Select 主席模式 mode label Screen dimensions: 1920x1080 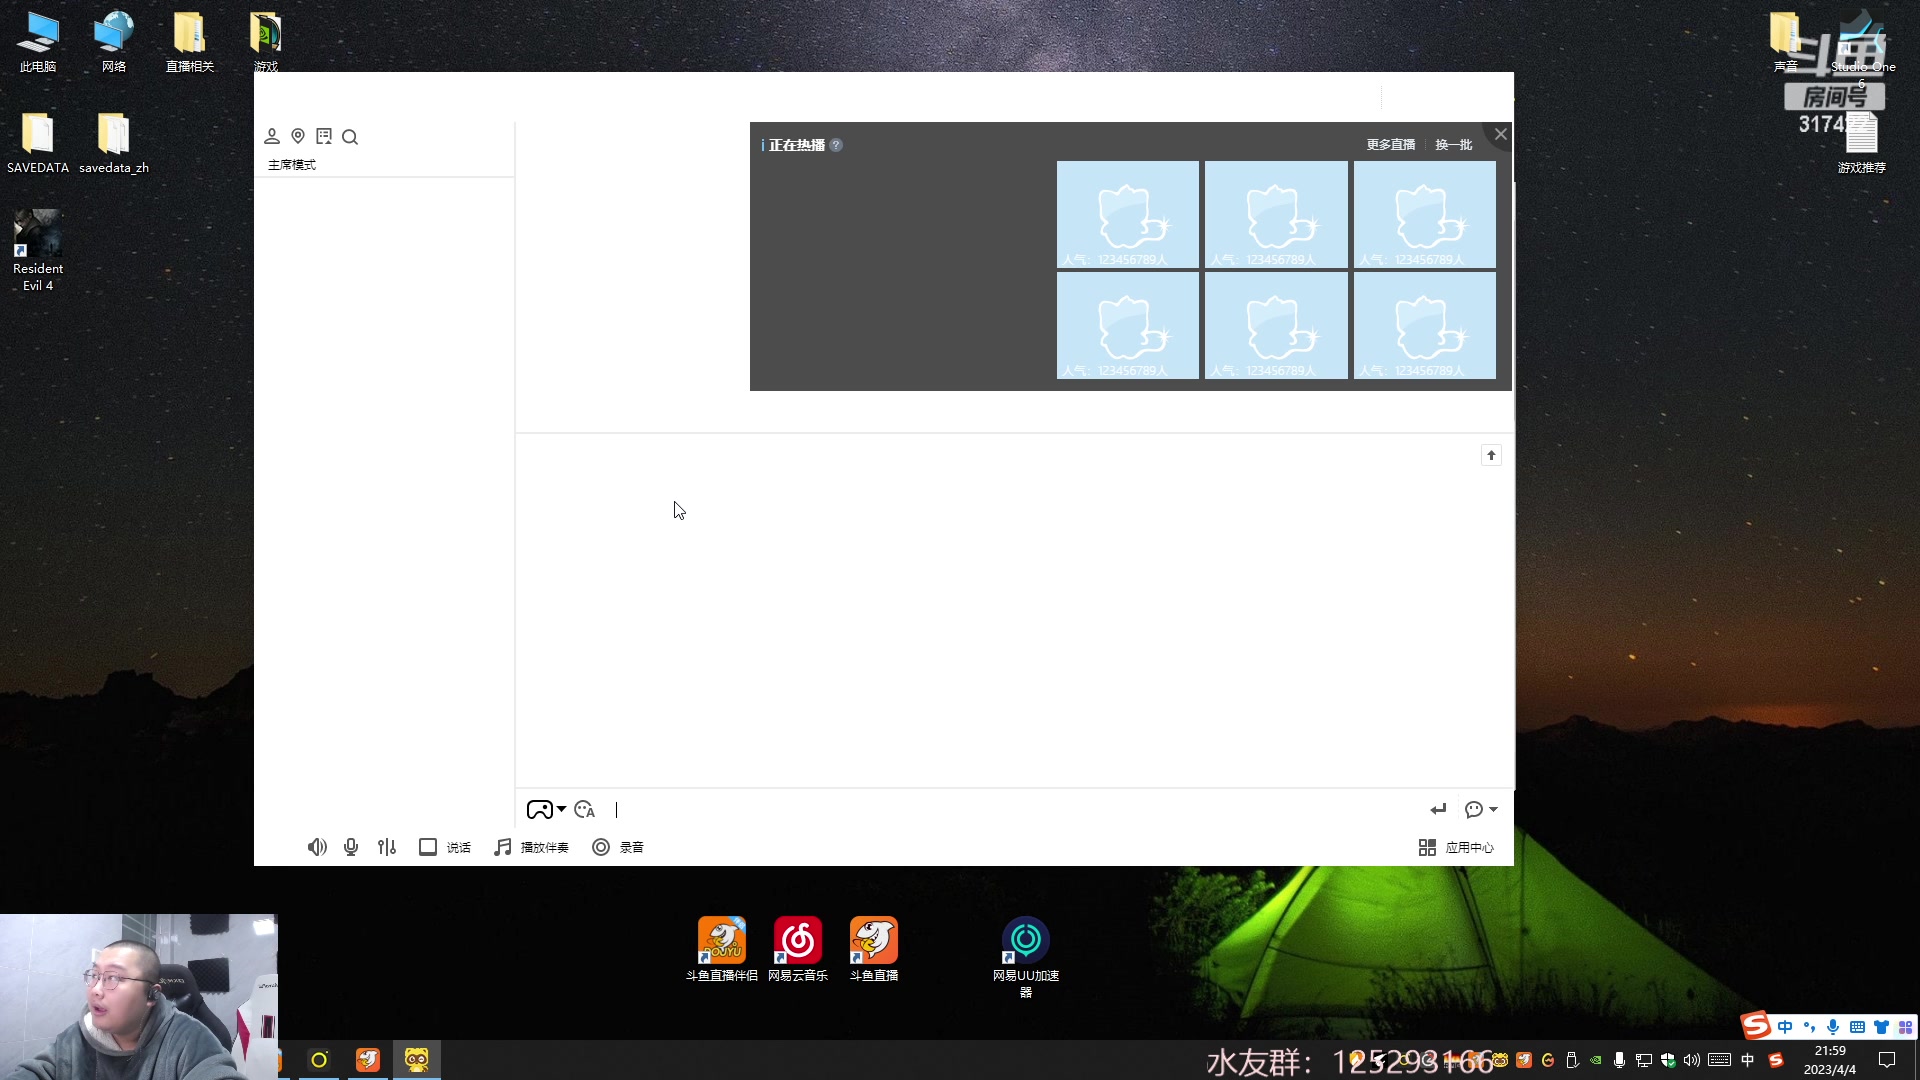(292, 165)
